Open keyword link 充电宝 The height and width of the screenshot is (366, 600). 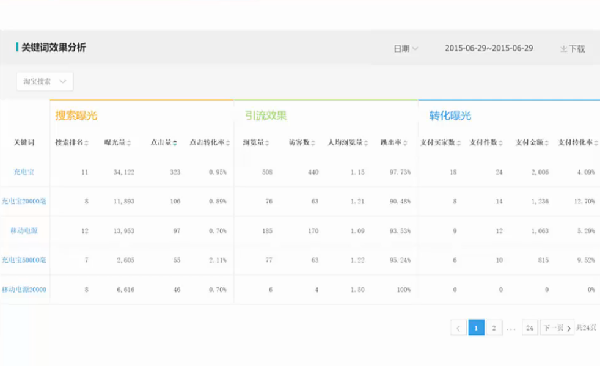tap(24, 172)
